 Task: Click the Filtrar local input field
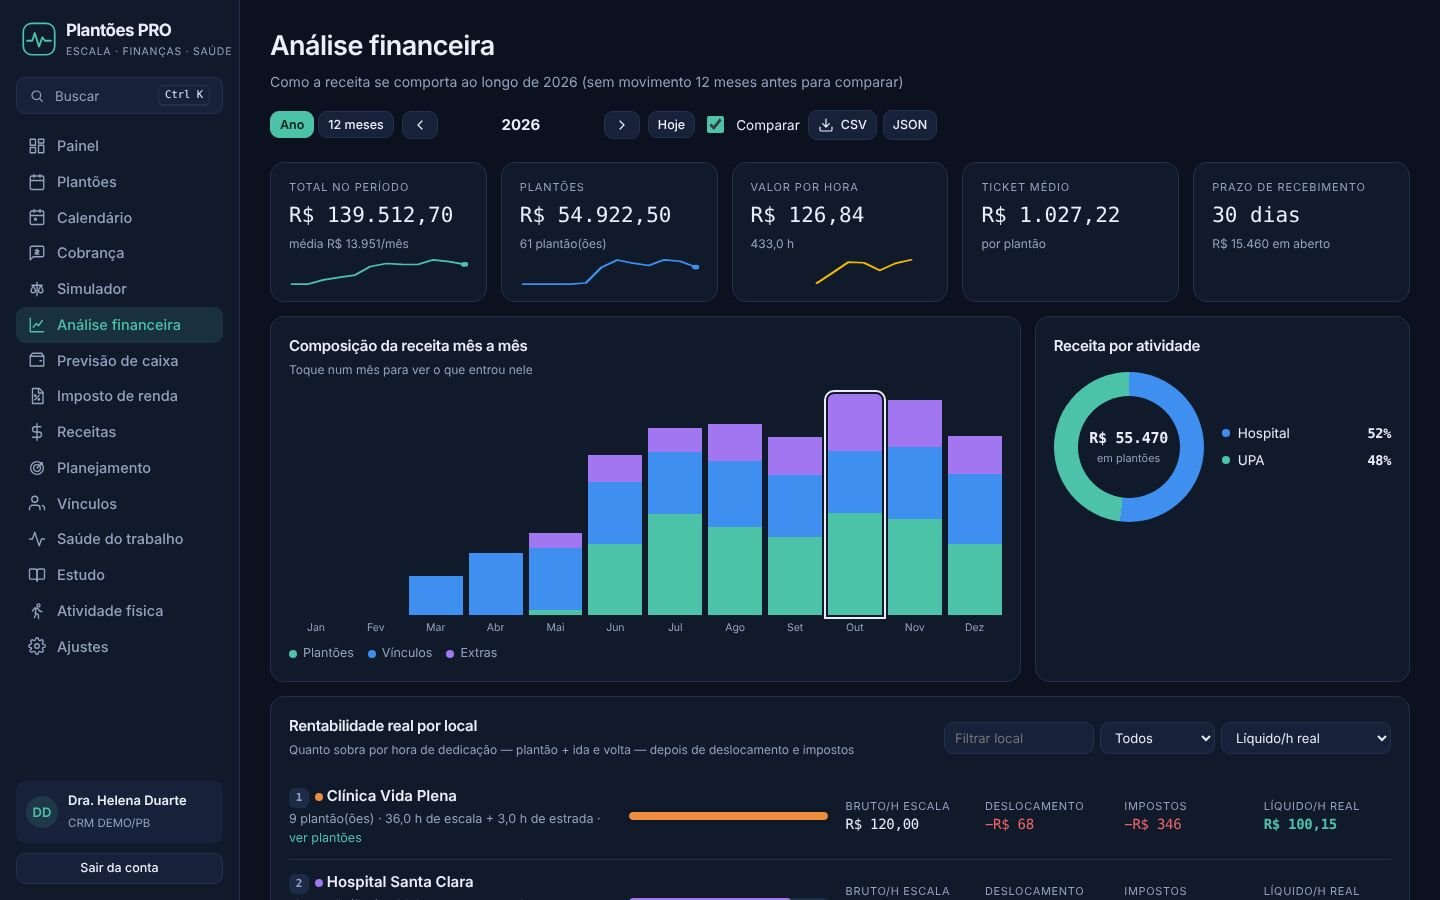(x=1018, y=738)
